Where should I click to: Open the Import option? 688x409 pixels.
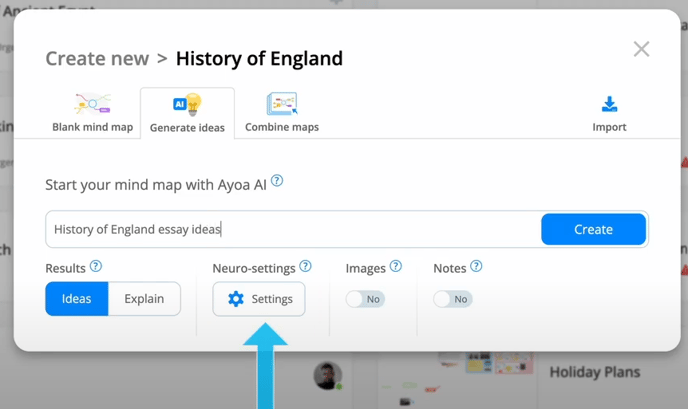pos(609,115)
